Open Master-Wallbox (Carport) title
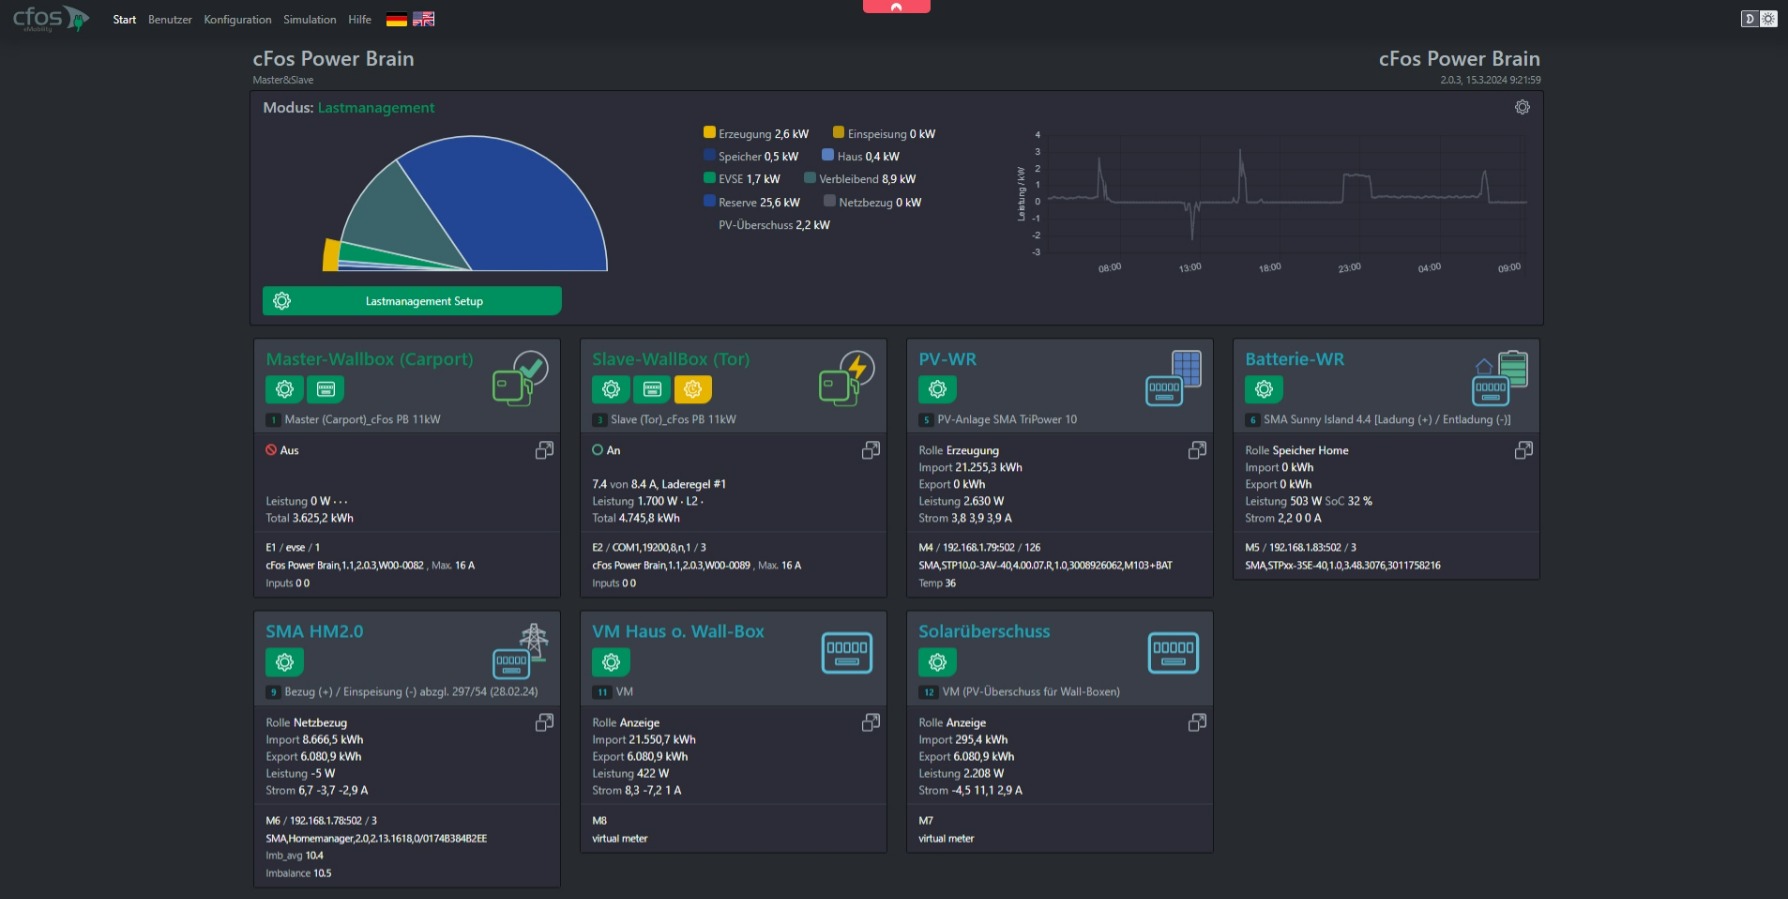 click(369, 359)
